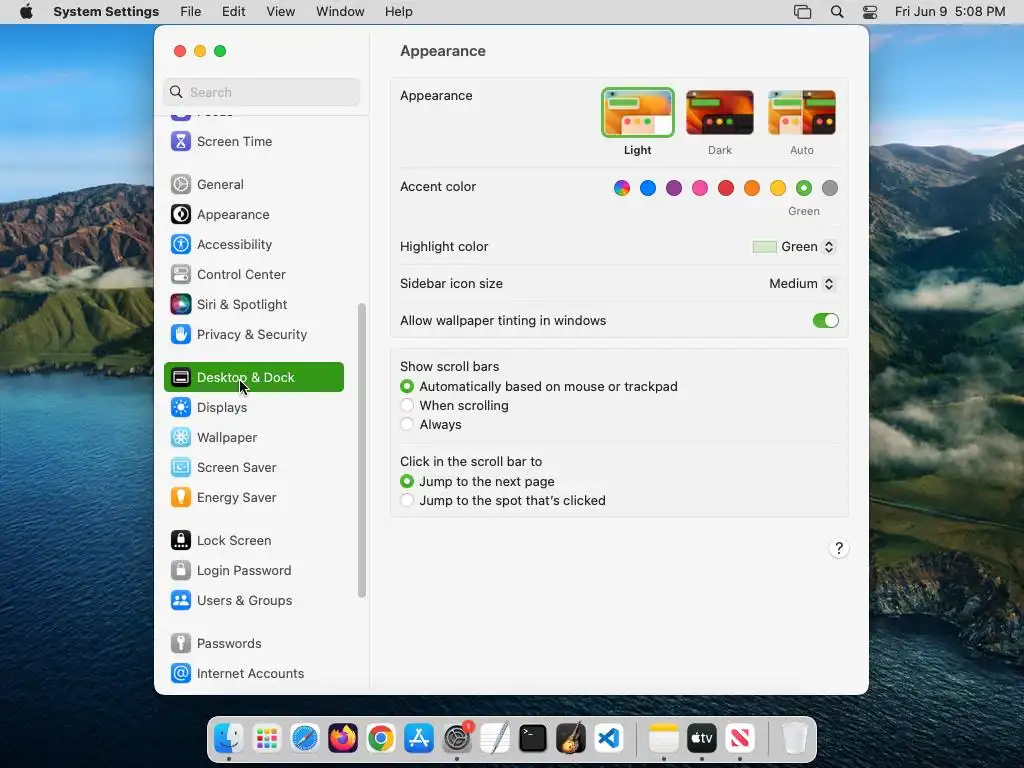The width and height of the screenshot is (1024, 768).
Task: Click the date and time in menu bar
Action: (x=950, y=12)
